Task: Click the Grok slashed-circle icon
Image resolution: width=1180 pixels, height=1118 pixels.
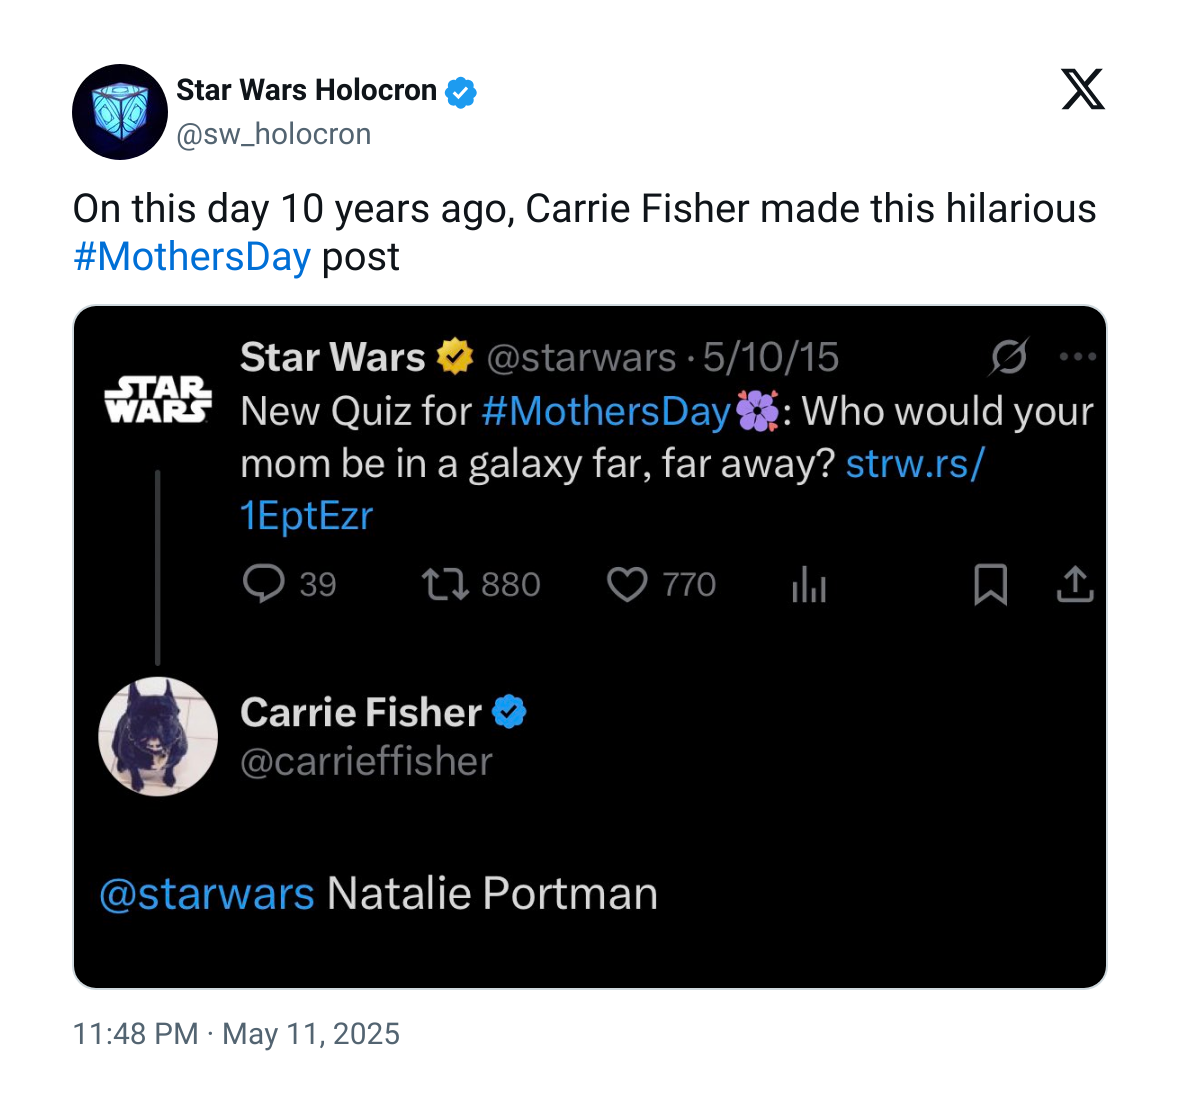Action: point(1008,357)
